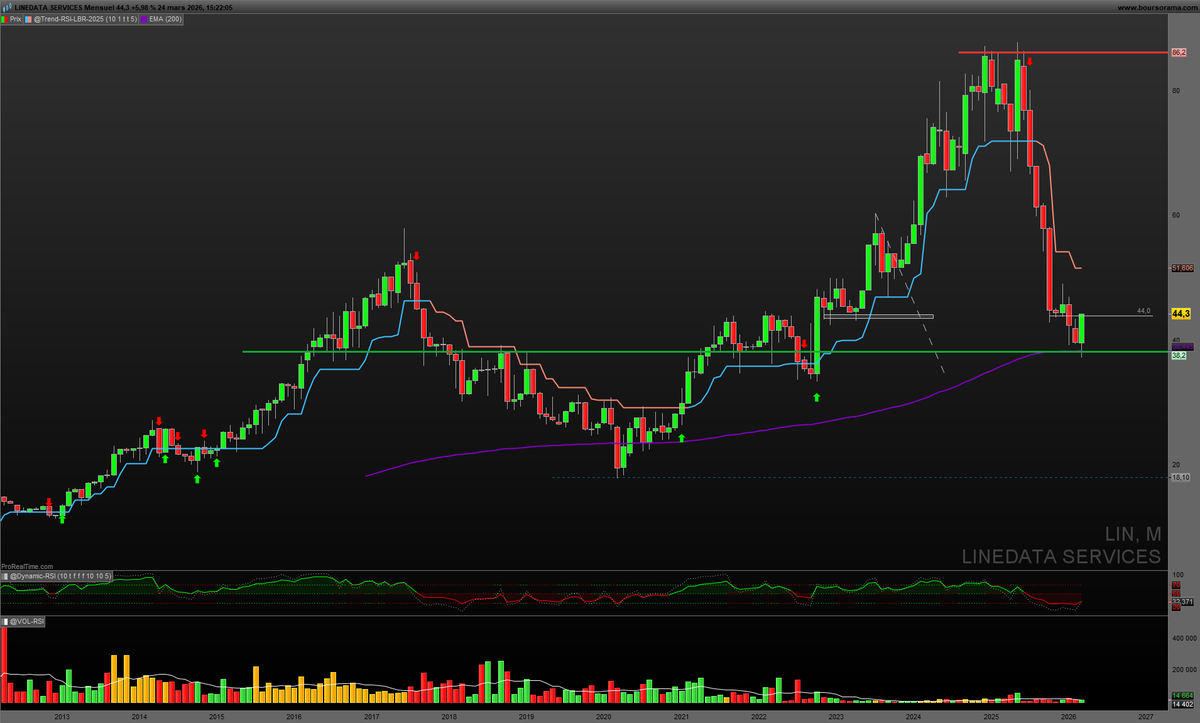Open the @Trend-RSI-LBR-2025 indicator settings label
The height and width of the screenshot is (723, 1200).
(86, 19)
